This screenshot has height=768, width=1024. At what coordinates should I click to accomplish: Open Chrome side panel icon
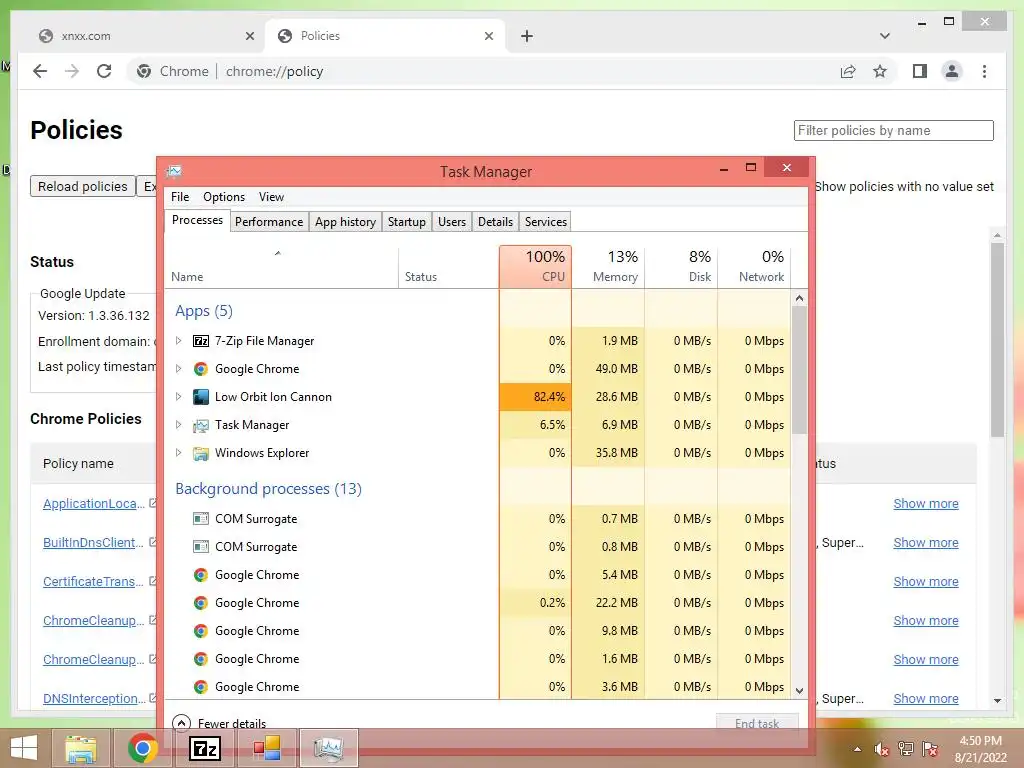coord(920,71)
